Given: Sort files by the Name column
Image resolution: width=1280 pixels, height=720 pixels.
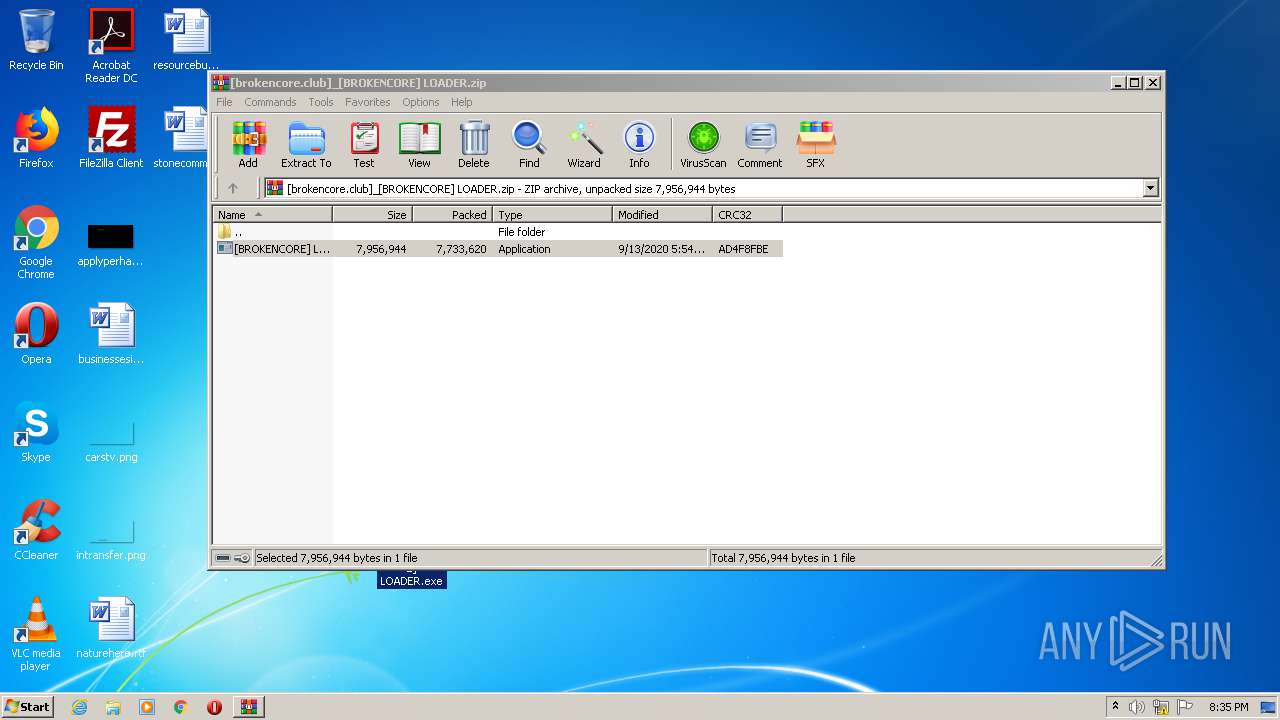Looking at the screenshot, I should [x=273, y=215].
